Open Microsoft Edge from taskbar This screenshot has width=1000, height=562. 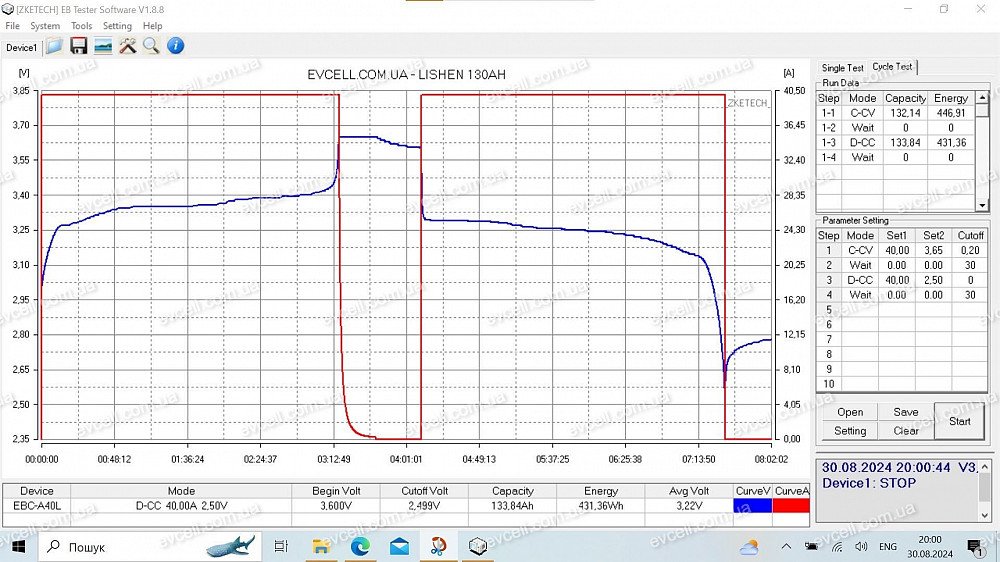(x=360, y=546)
